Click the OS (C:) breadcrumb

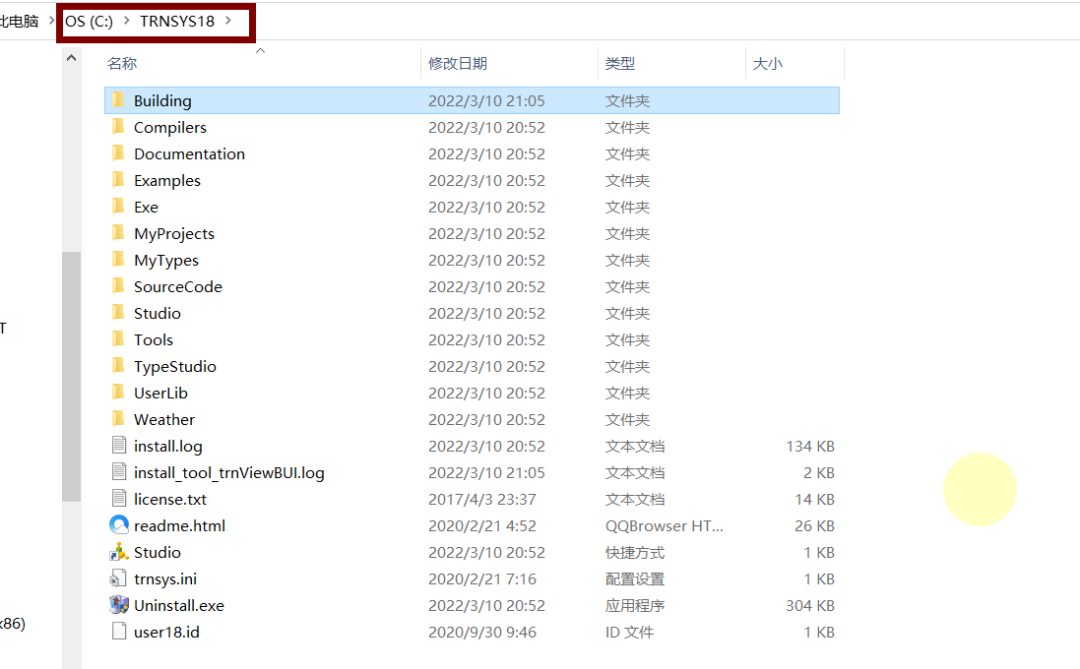(89, 21)
